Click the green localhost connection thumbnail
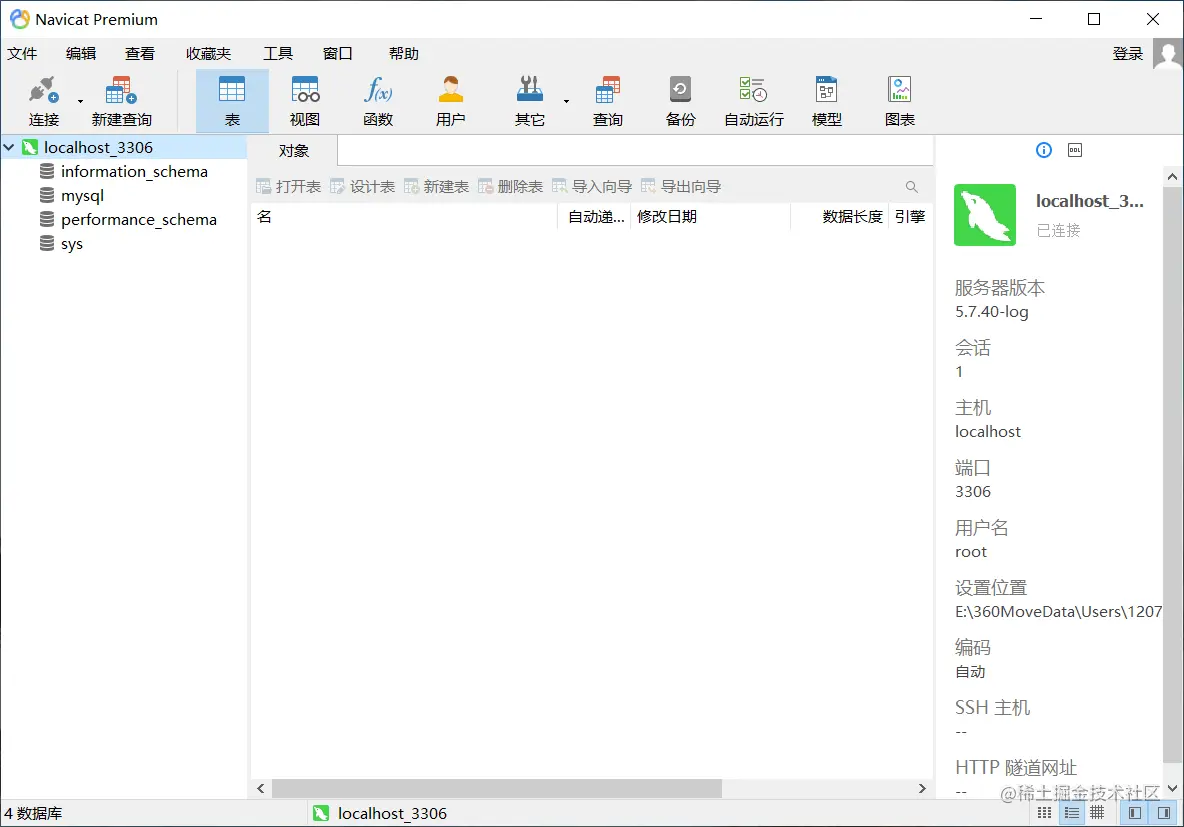 [985, 214]
